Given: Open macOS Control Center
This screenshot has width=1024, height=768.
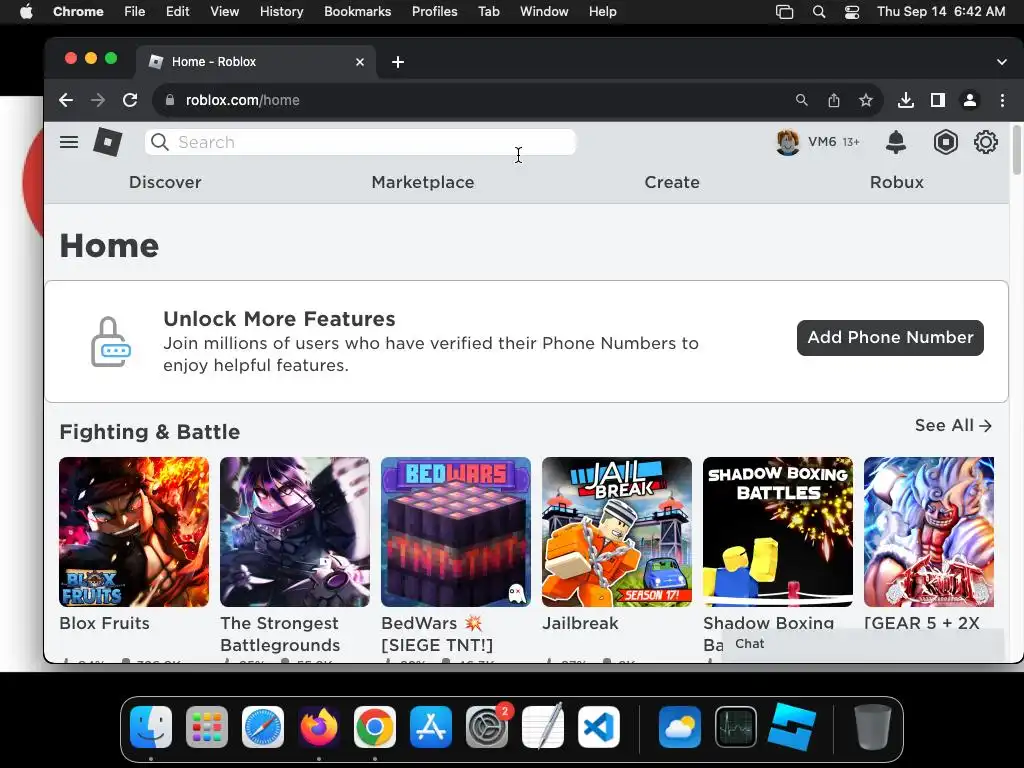Looking at the screenshot, I should click(x=852, y=12).
